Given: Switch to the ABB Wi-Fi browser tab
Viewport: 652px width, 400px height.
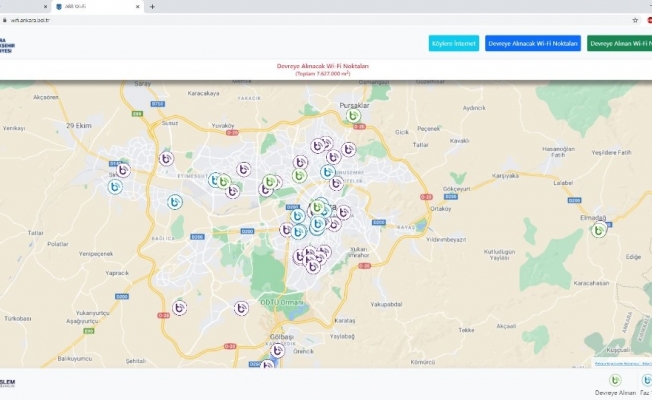Looking at the screenshot, I should (100, 6).
